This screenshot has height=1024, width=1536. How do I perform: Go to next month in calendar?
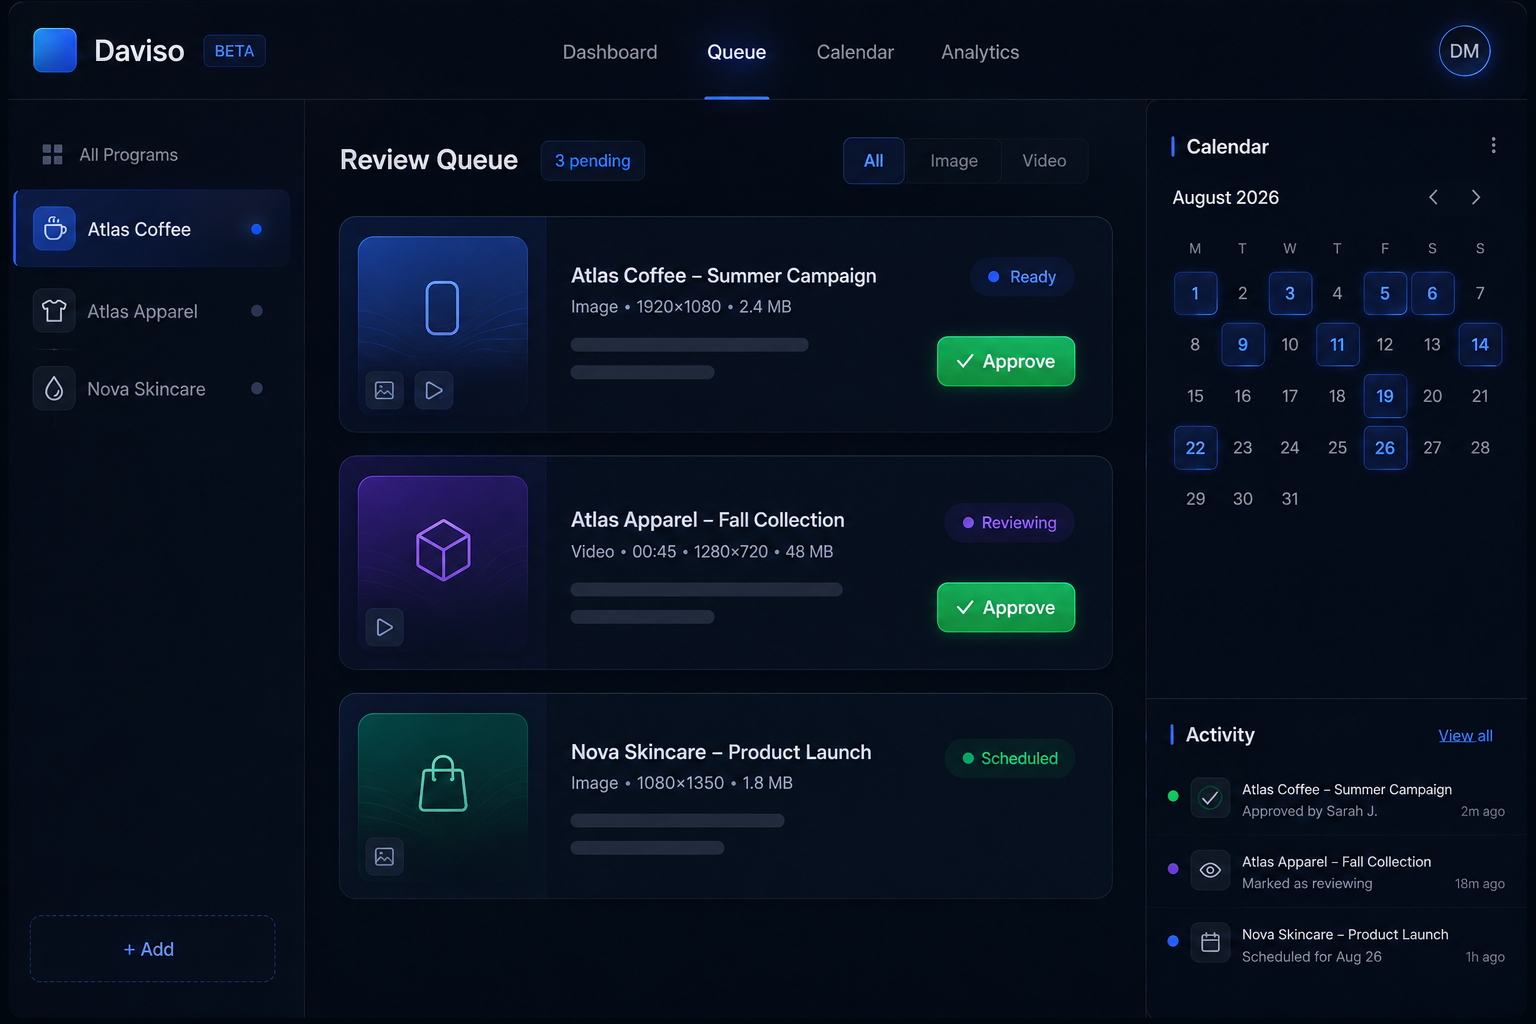coord(1476,197)
